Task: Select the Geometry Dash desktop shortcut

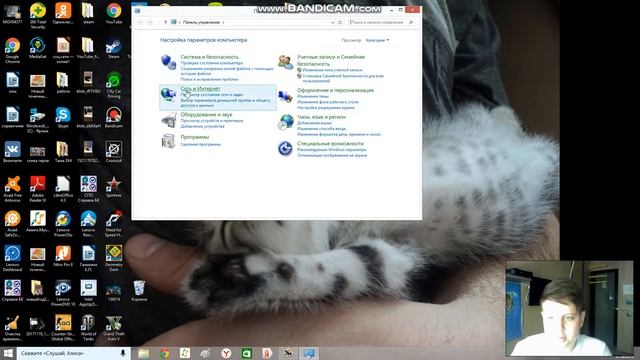Action: coord(114,258)
